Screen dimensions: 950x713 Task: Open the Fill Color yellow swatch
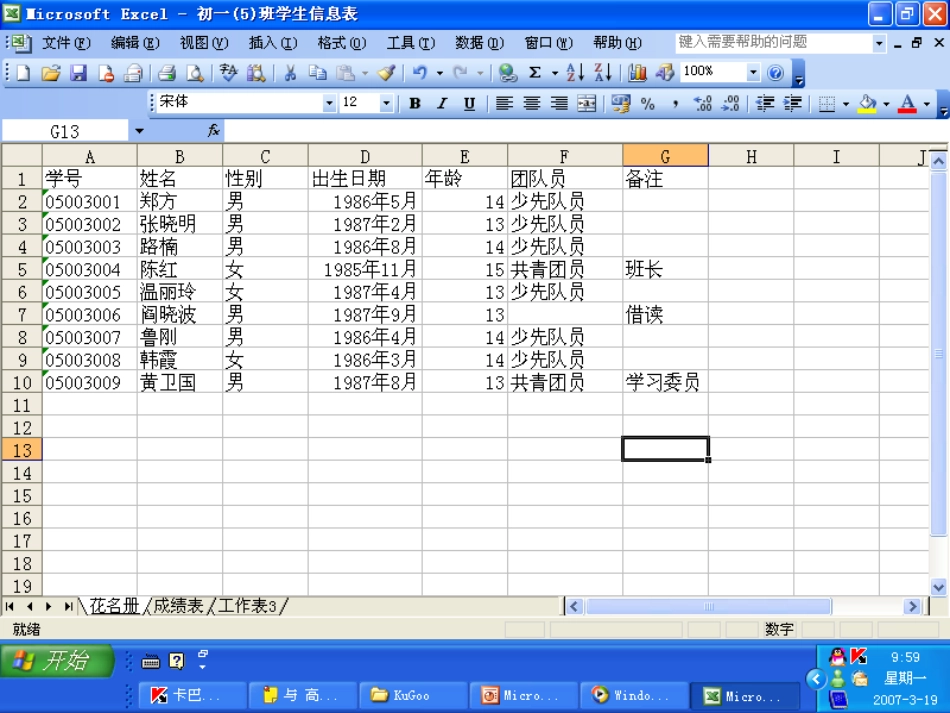(x=867, y=104)
